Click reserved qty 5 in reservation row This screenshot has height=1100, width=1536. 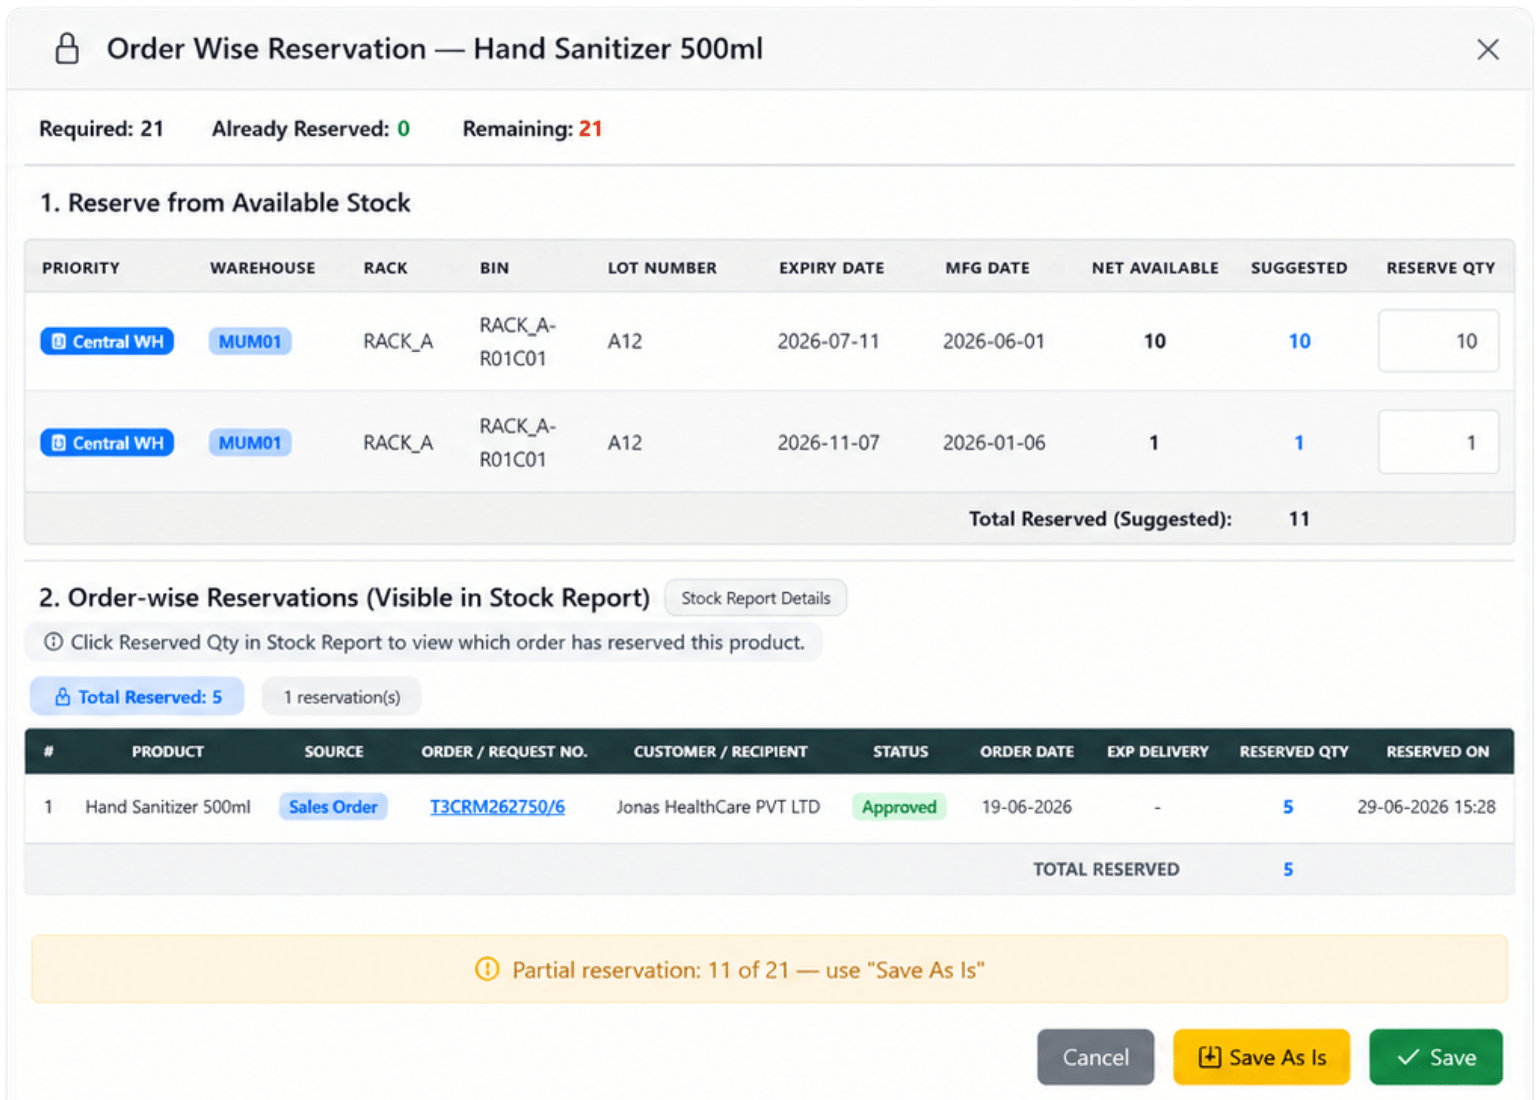click(x=1288, y=807)
